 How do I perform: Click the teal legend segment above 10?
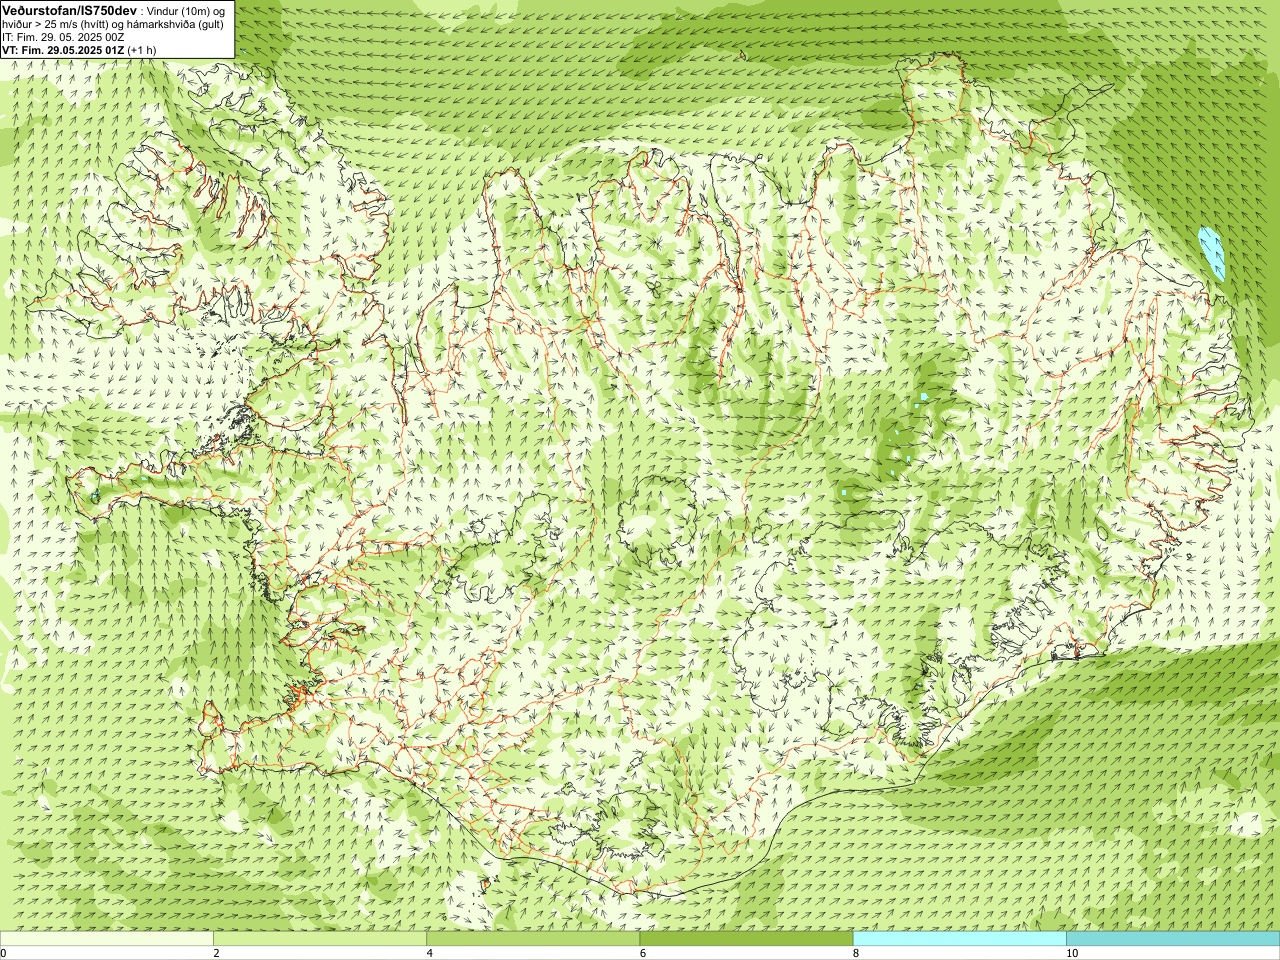coord(1173,939)
